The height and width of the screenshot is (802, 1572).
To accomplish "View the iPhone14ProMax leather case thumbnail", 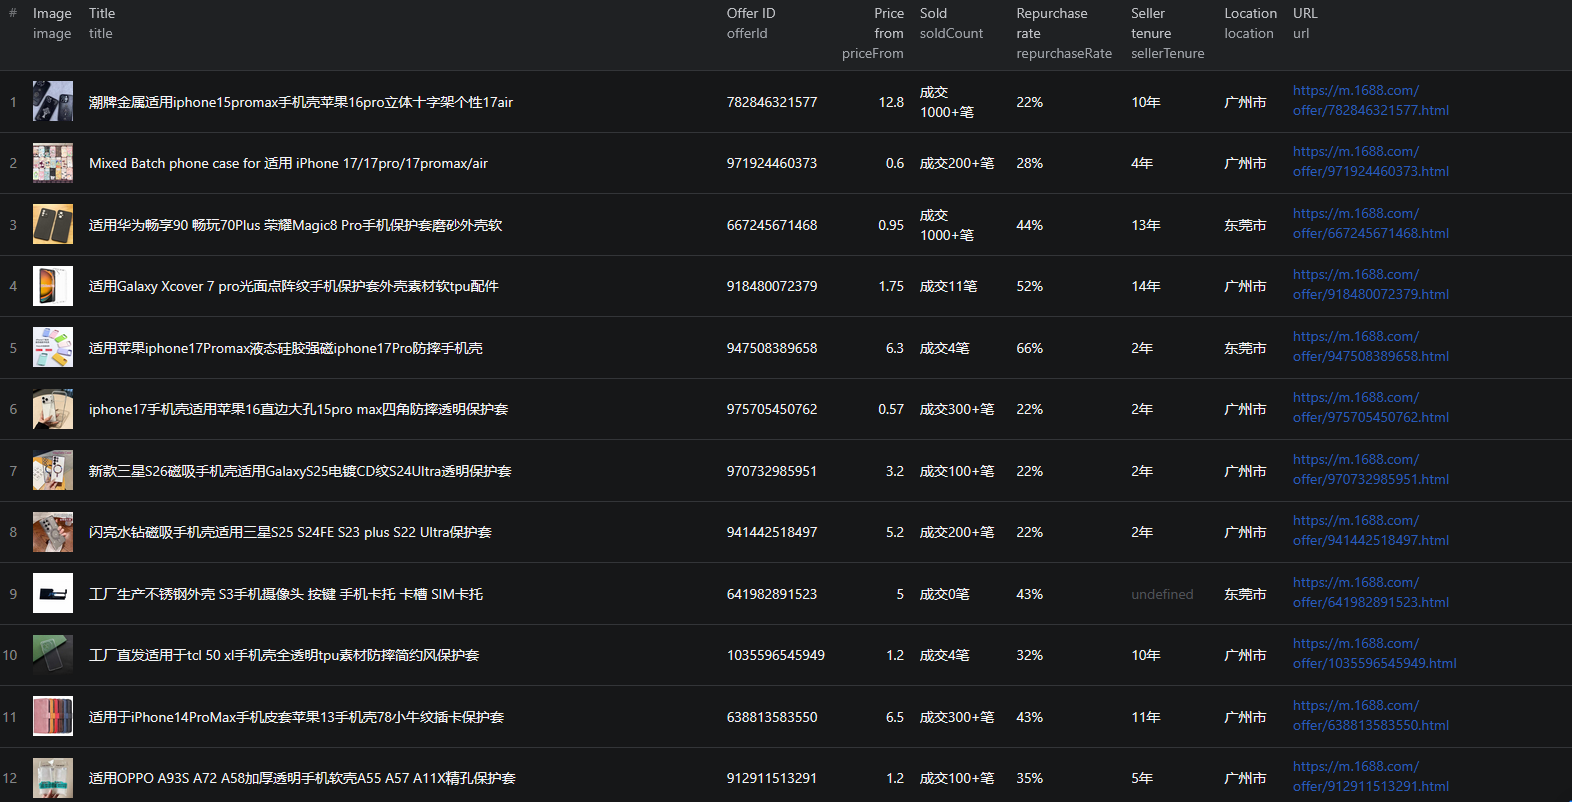I will pyautogui.click(x=53, y=717).
